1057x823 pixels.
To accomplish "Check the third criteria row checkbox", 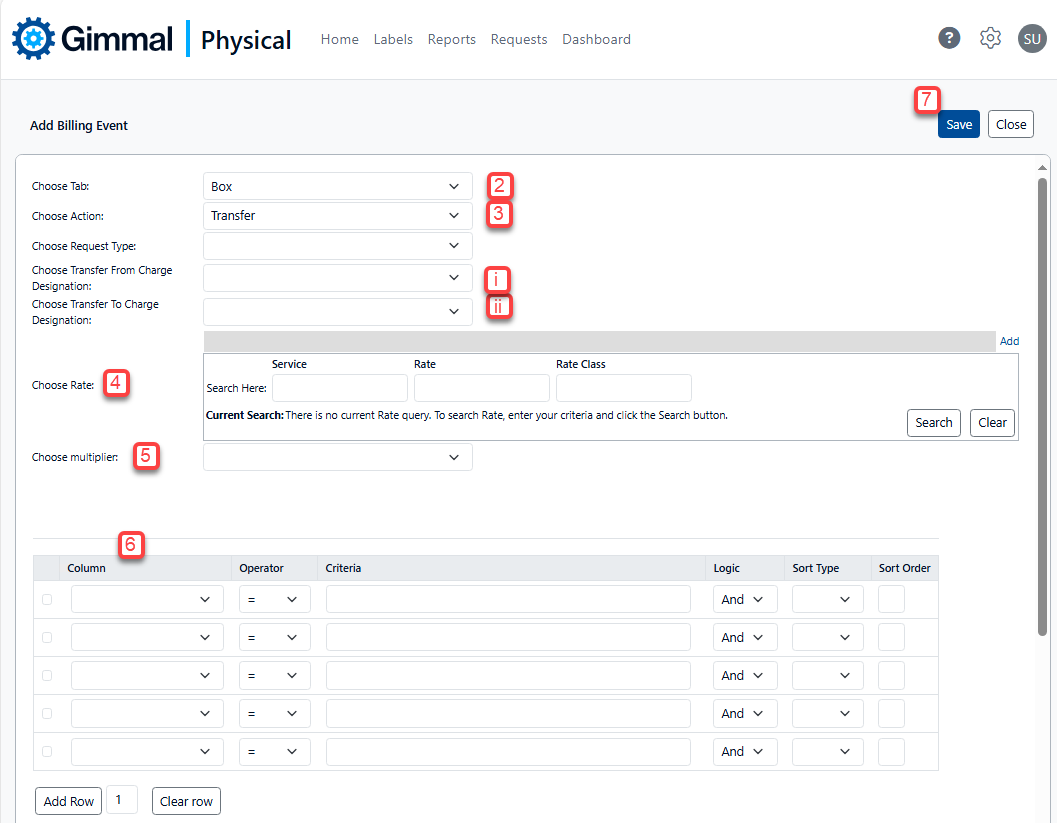I will (47, 676).
